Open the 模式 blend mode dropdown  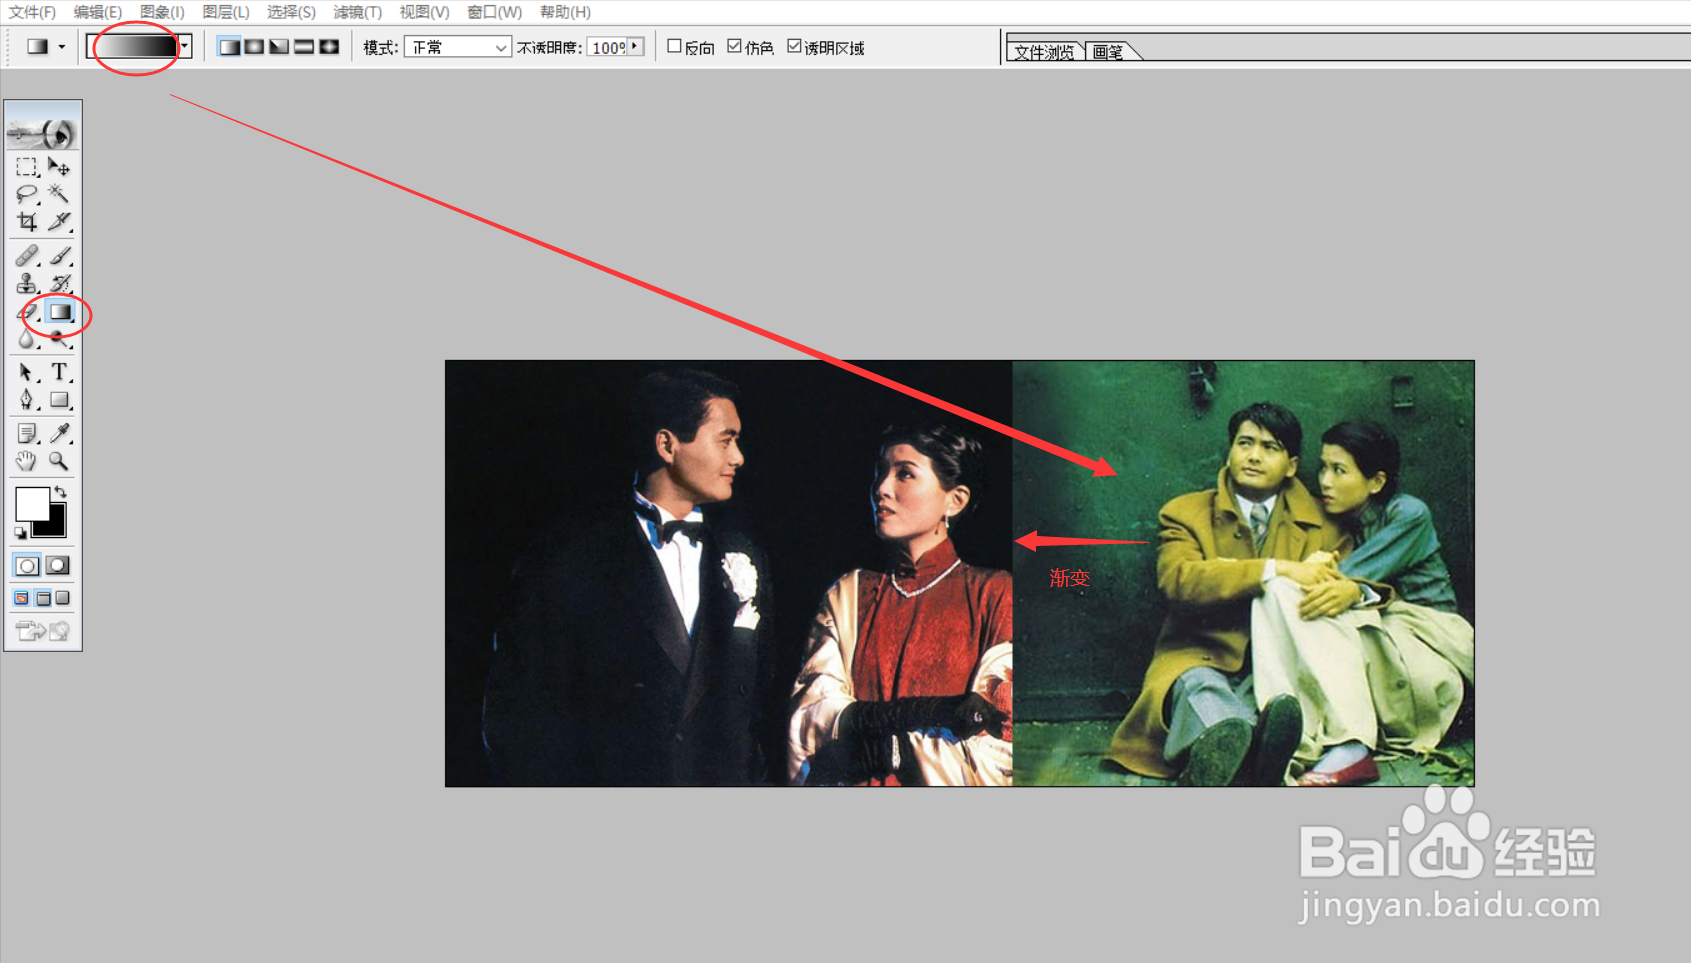pyautogui.click(x=458, y=47)
